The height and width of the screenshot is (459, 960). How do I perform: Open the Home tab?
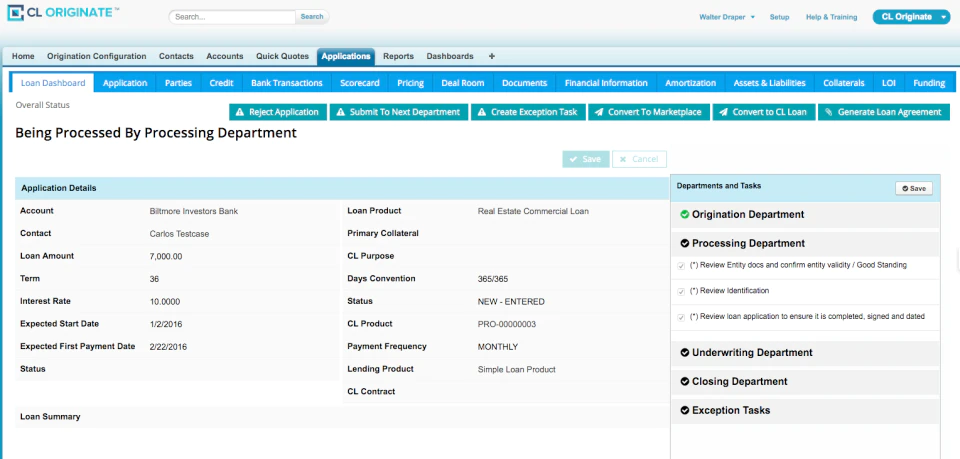point(23,56)
